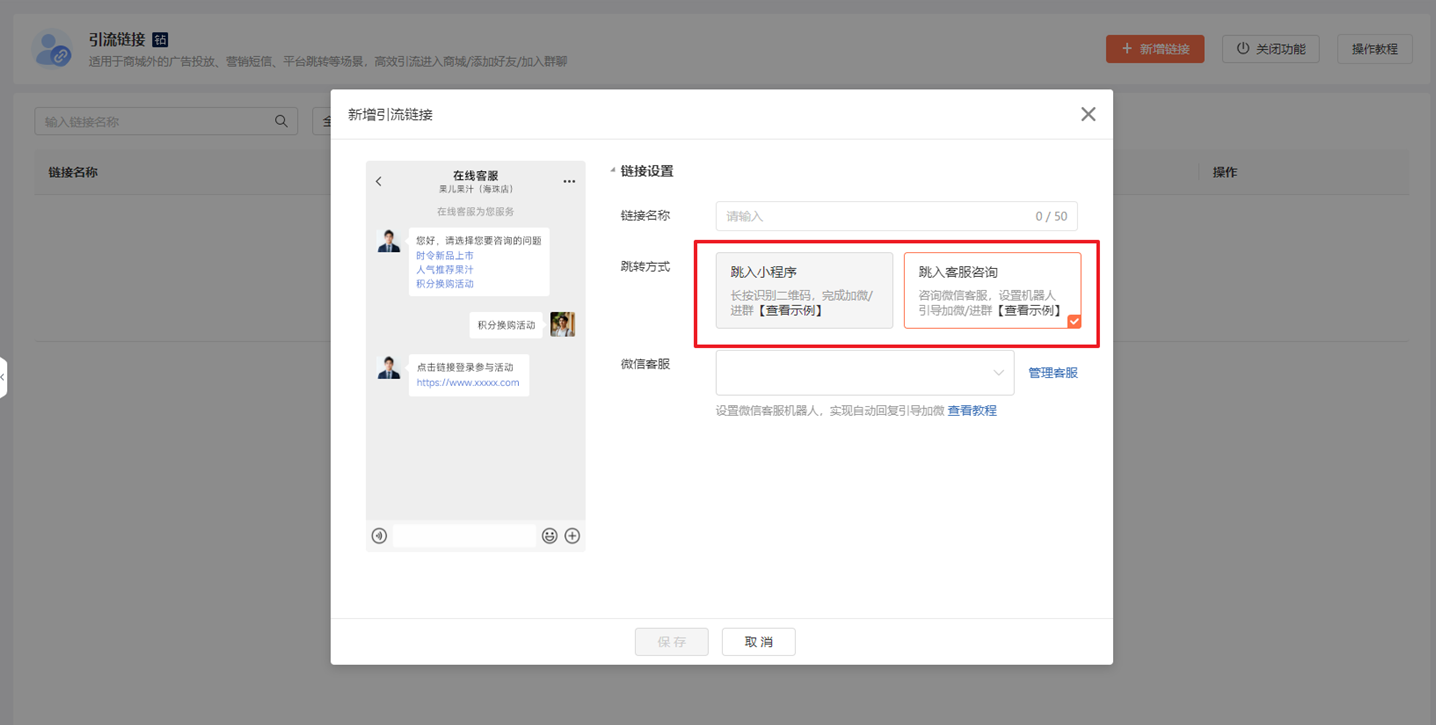Expand the left sidebar collapse handle

tap(3, 377)
